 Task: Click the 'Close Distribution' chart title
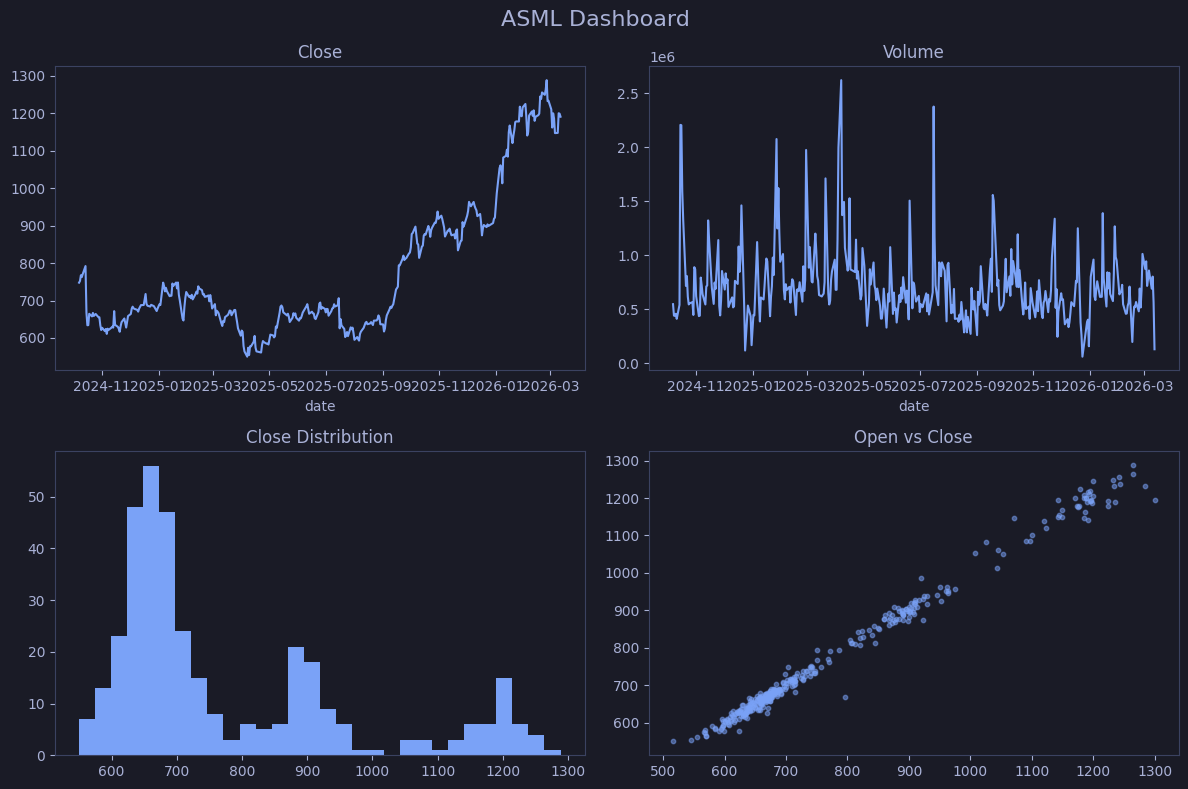pyautogui.click(x=320, y=437)
